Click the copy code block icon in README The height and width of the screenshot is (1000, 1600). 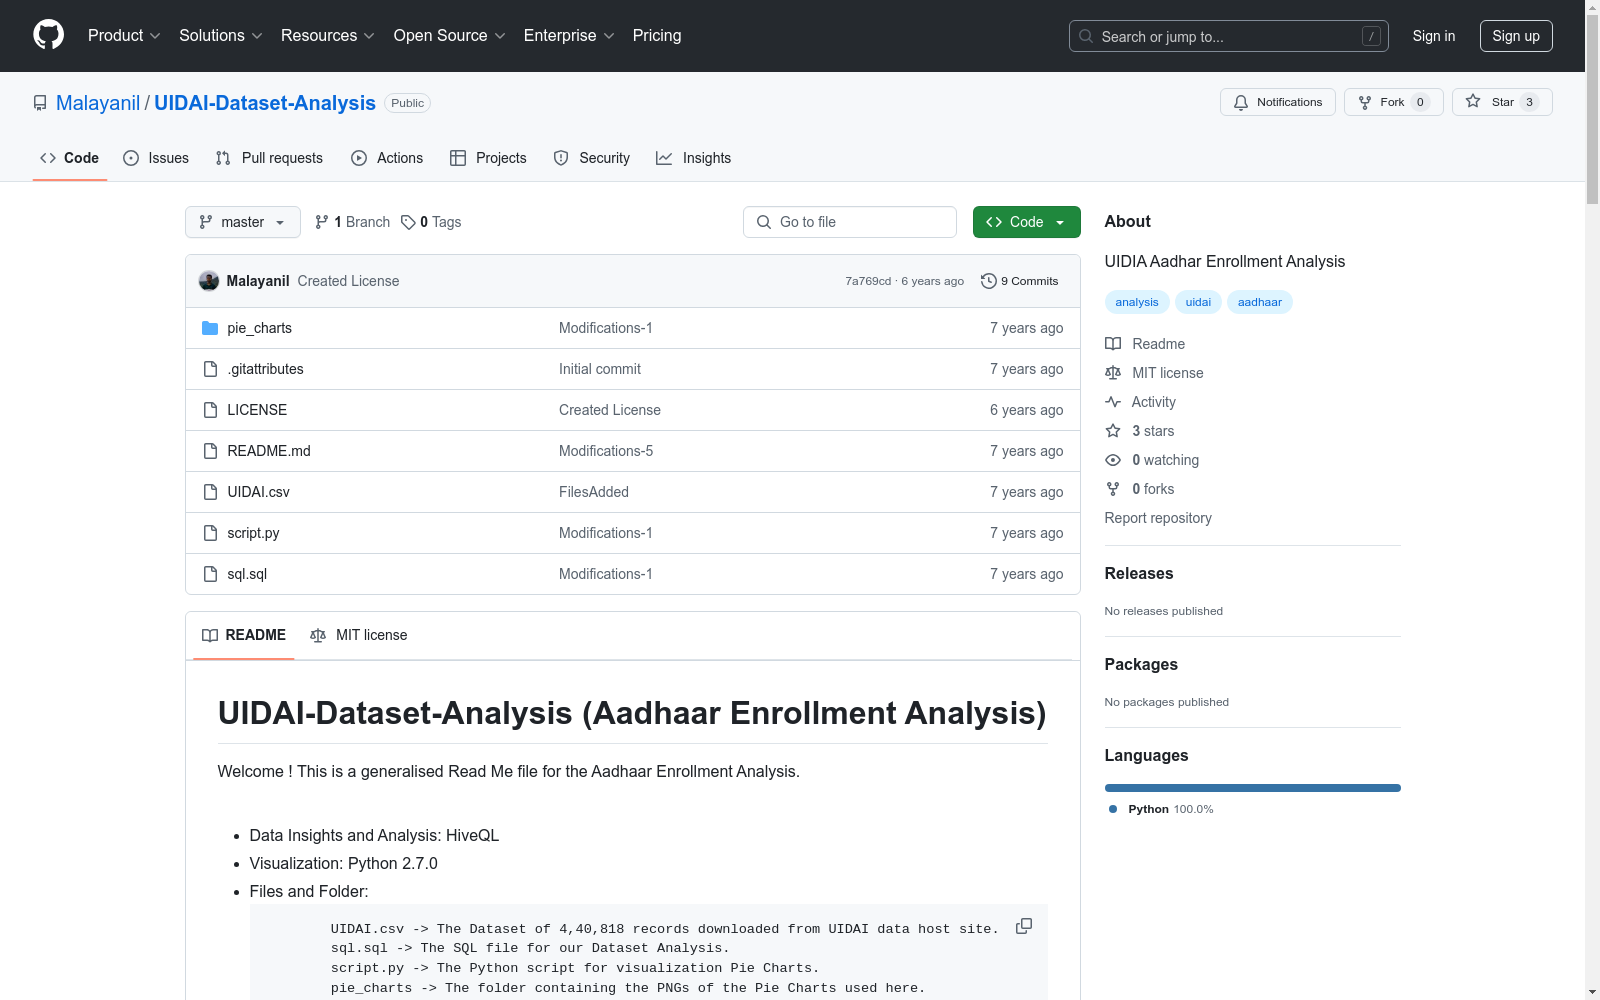pos(1024,926)
